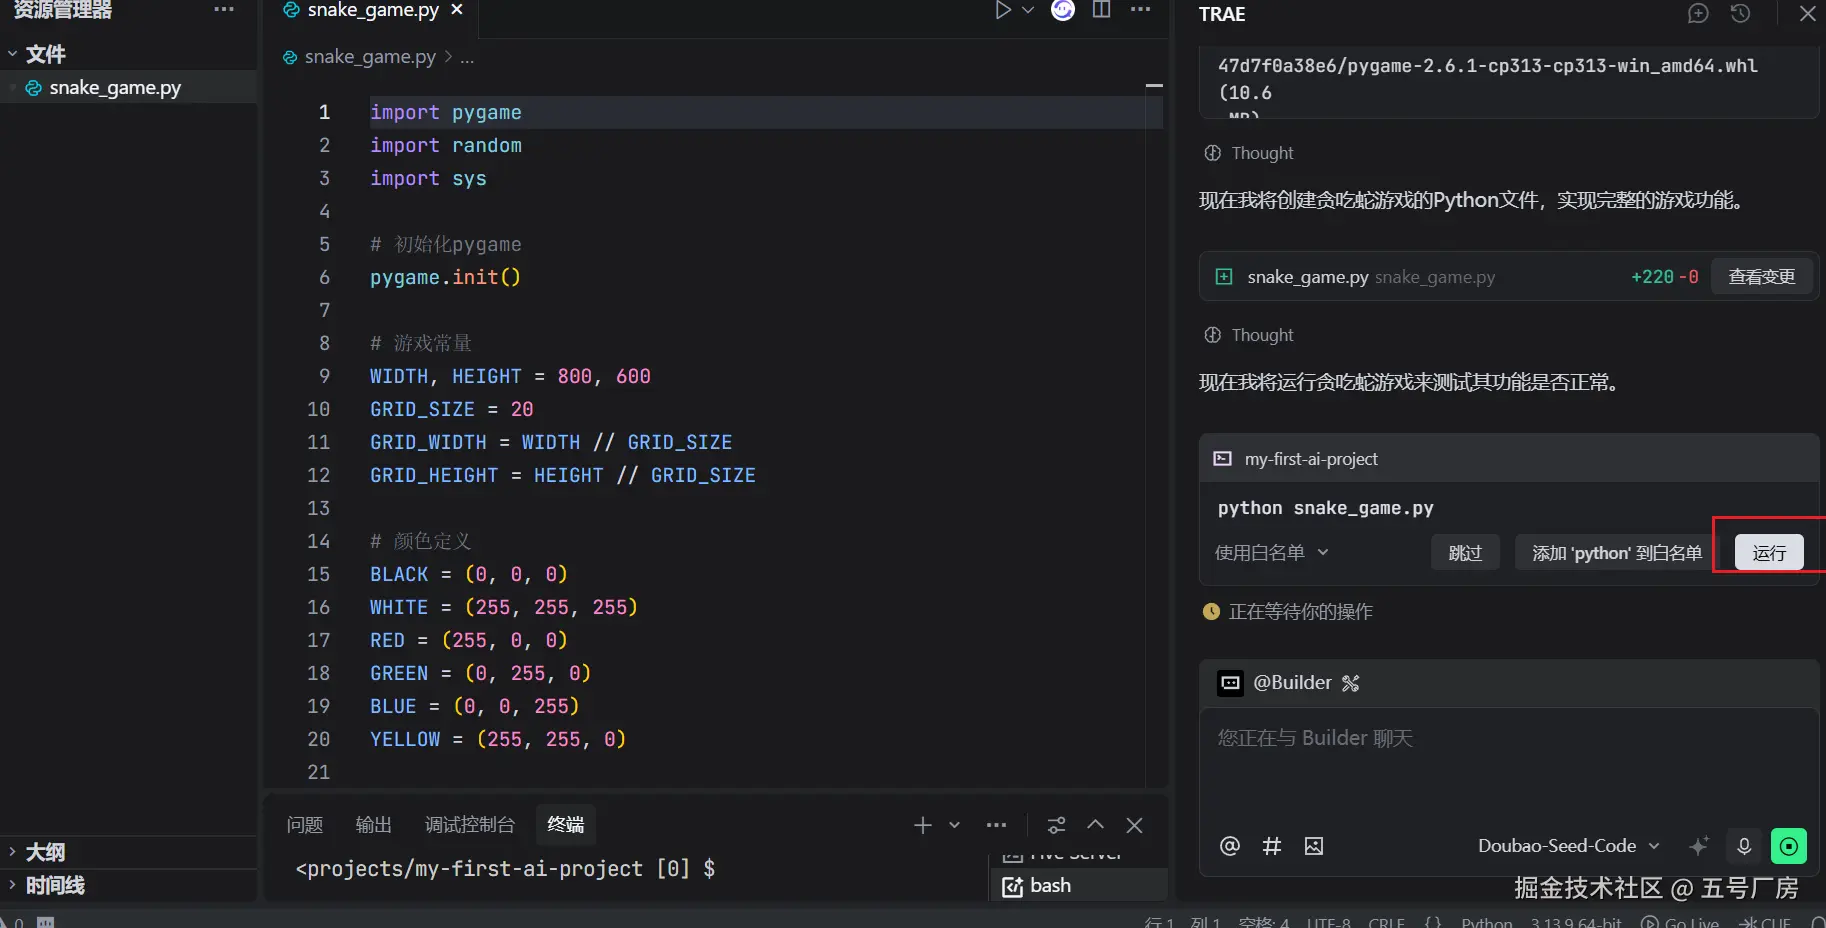Click the my-first-ai-project terminal card header
Viewport: 1826px width, 928px height.
pyautogui.click(x=1508, y=459)
